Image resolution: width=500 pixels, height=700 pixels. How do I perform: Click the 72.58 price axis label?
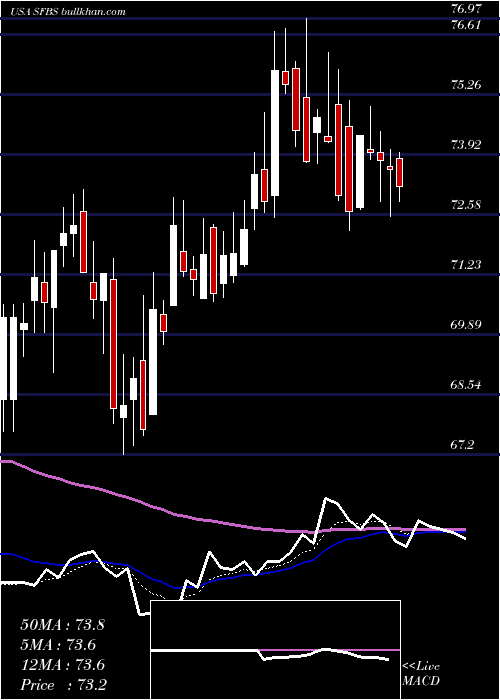pos(466,205)
